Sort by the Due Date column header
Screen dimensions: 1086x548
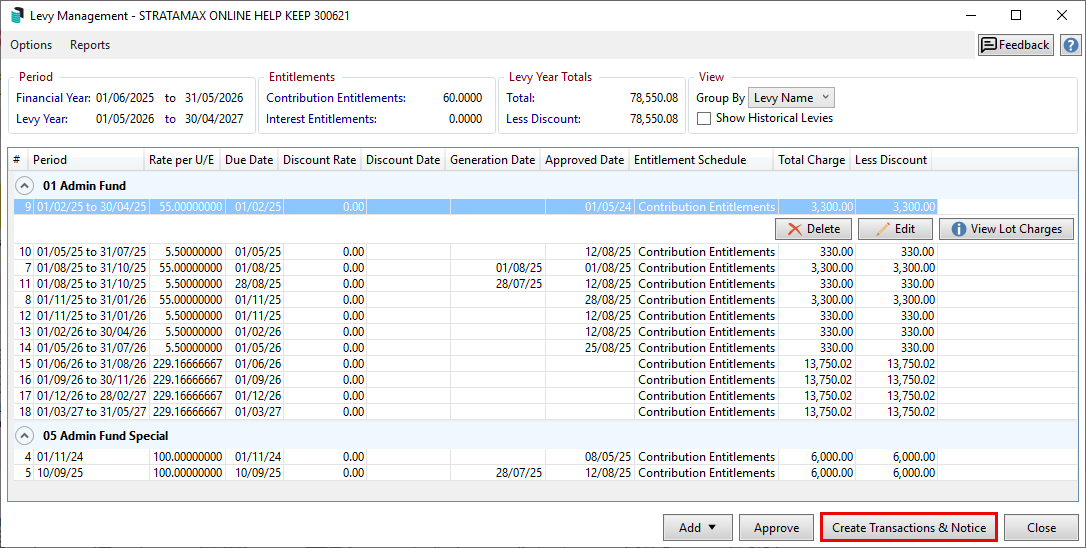[249, 160]
